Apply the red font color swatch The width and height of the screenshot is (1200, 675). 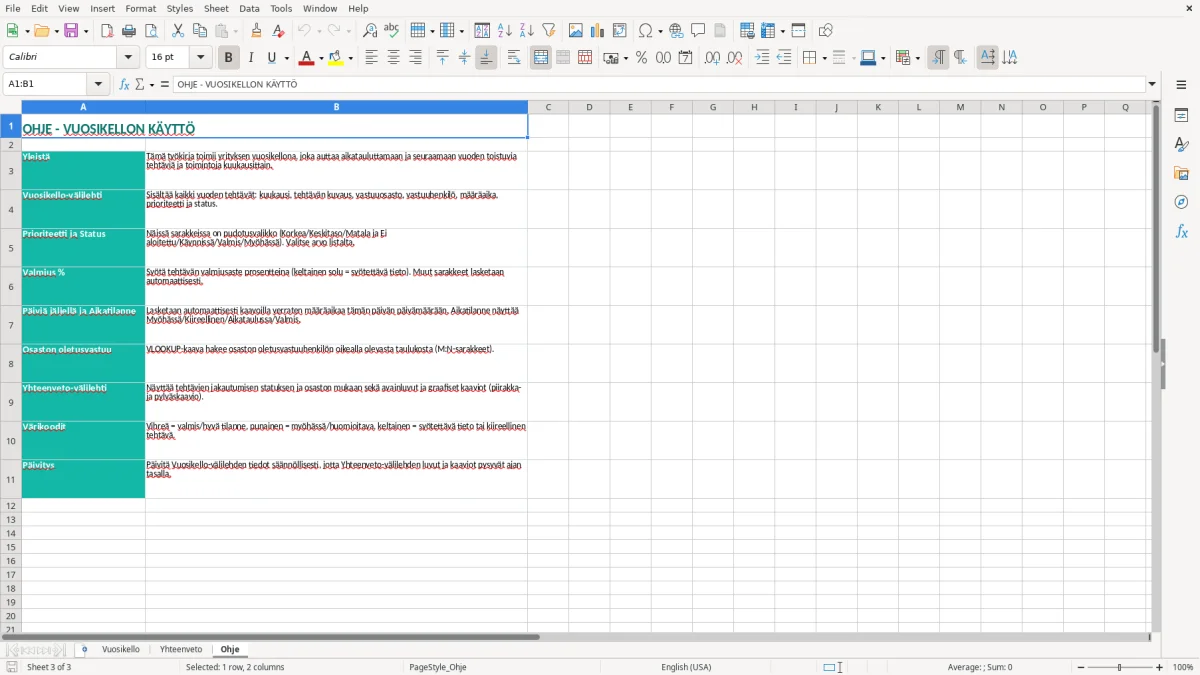pos(305,58)
